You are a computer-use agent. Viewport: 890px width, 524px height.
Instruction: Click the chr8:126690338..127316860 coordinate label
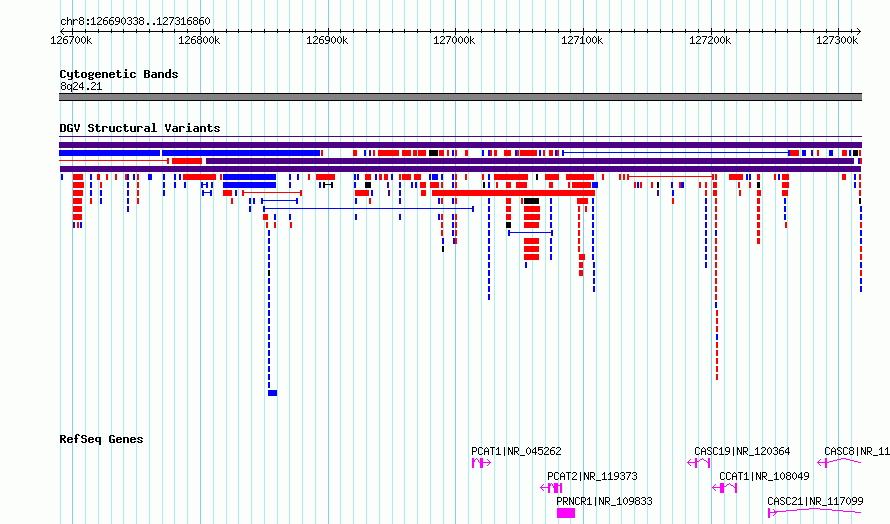(135, 21)
